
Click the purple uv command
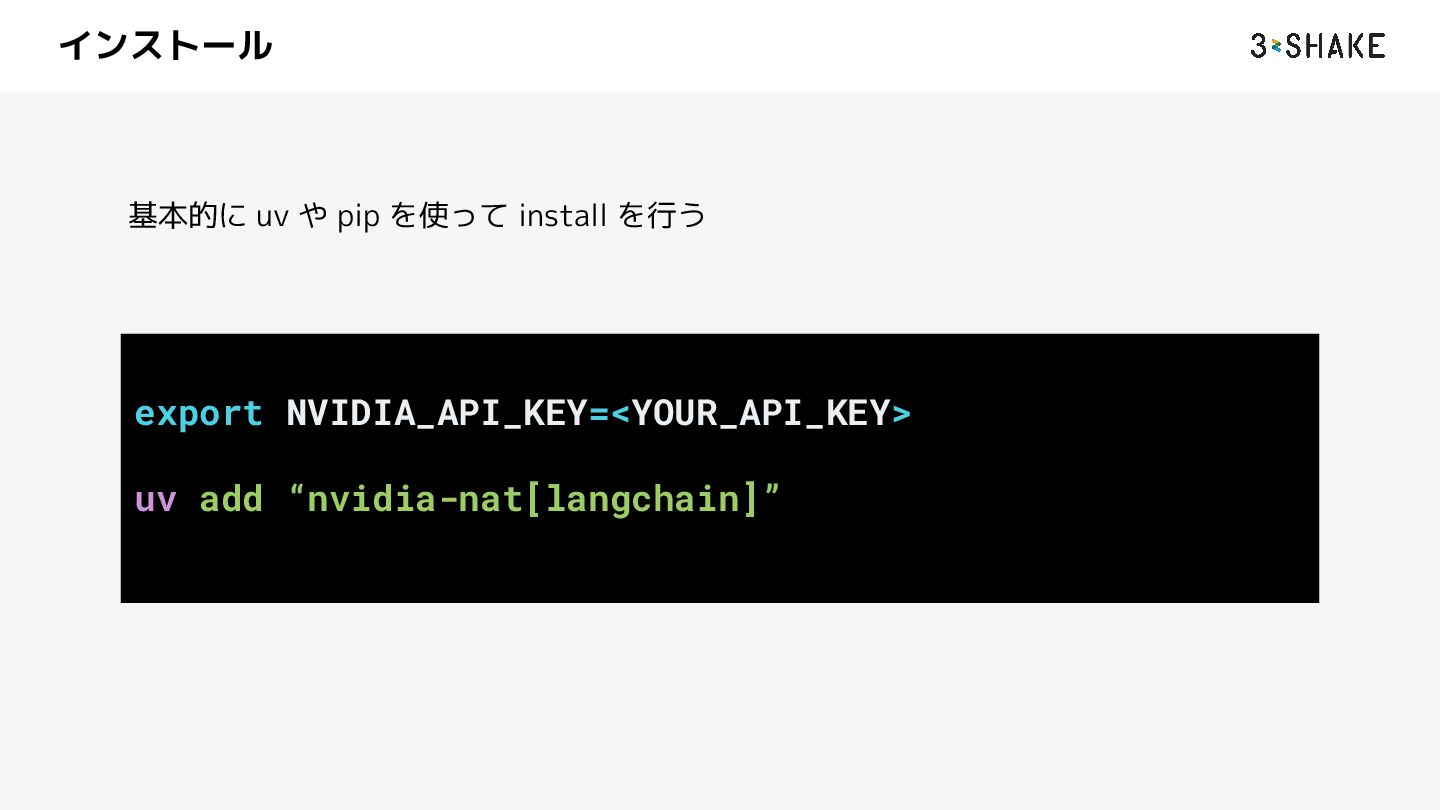pos(155,498)
